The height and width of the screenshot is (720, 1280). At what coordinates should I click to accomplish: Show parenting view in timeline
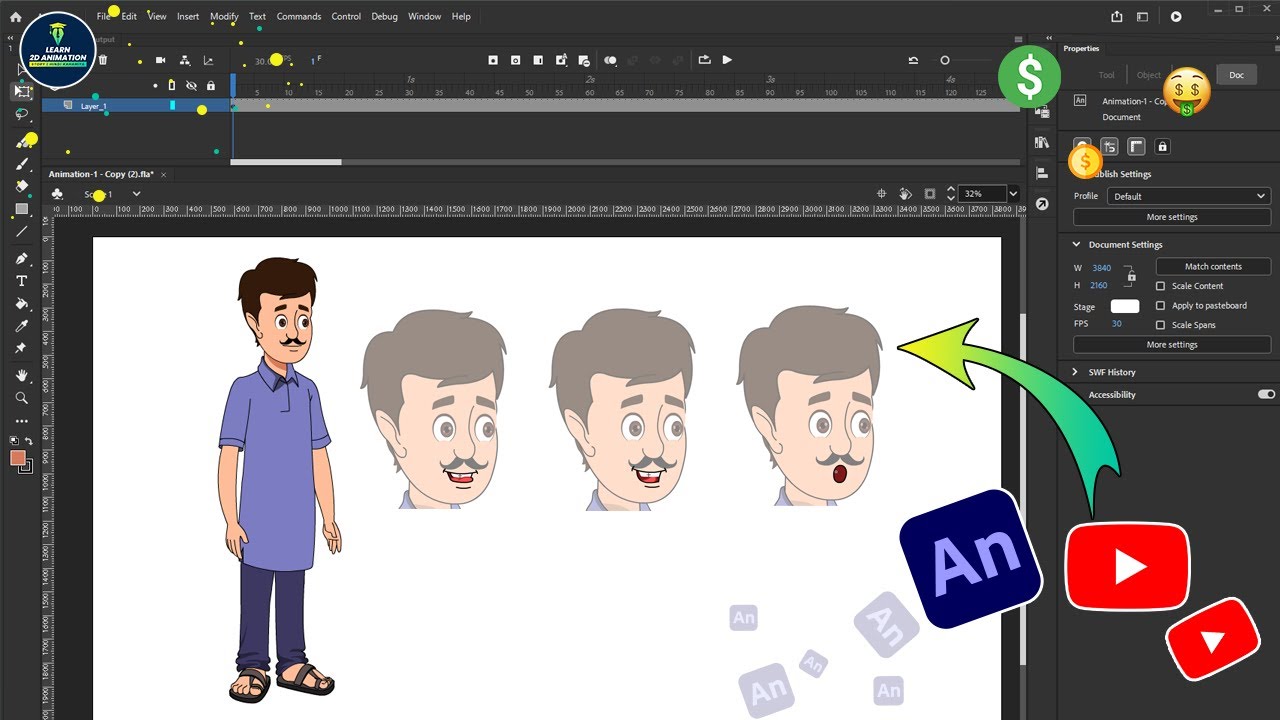[x=185, y=61]
